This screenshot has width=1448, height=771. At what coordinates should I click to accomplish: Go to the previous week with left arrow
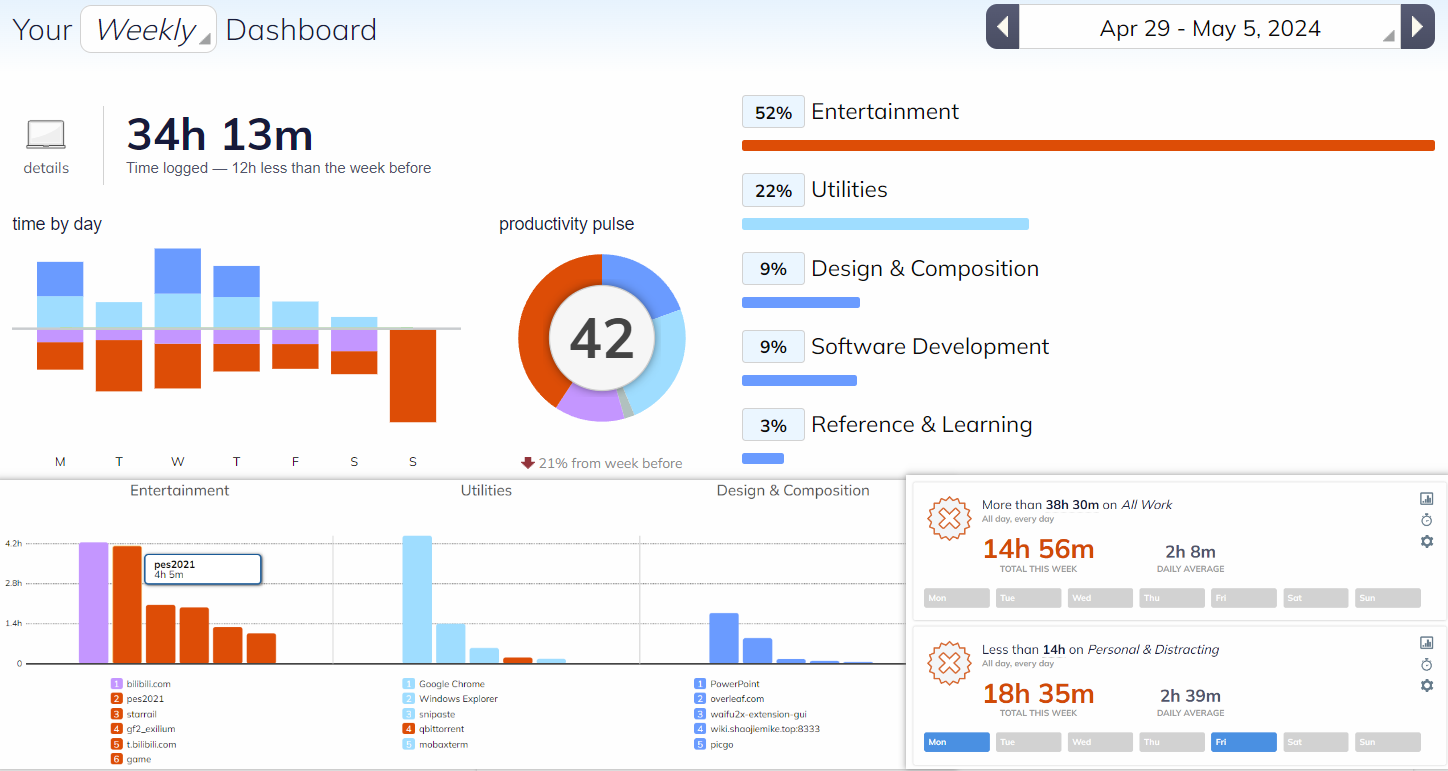click(x=1003, y=27)
